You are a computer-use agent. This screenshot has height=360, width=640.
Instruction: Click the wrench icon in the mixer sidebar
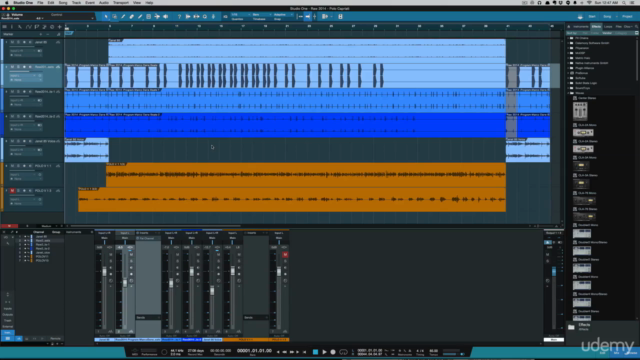(x=8, y=243)
